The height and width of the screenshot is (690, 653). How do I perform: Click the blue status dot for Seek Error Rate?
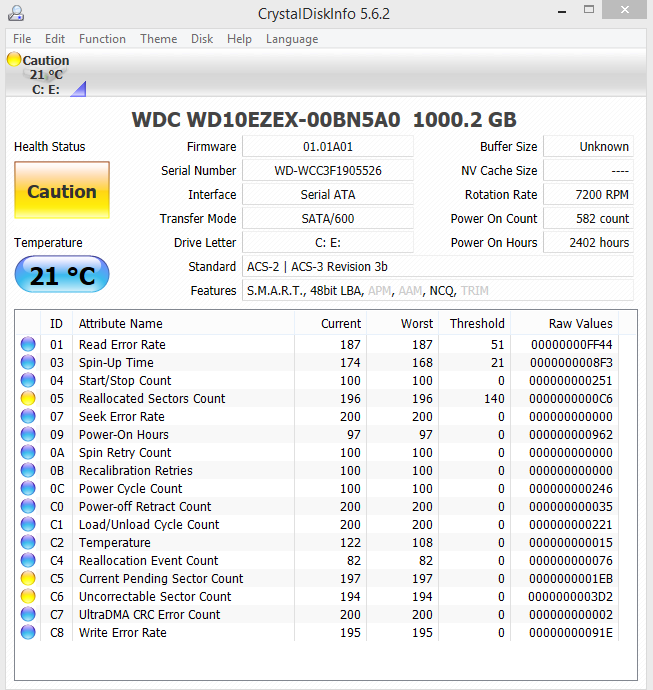(28, 416)
